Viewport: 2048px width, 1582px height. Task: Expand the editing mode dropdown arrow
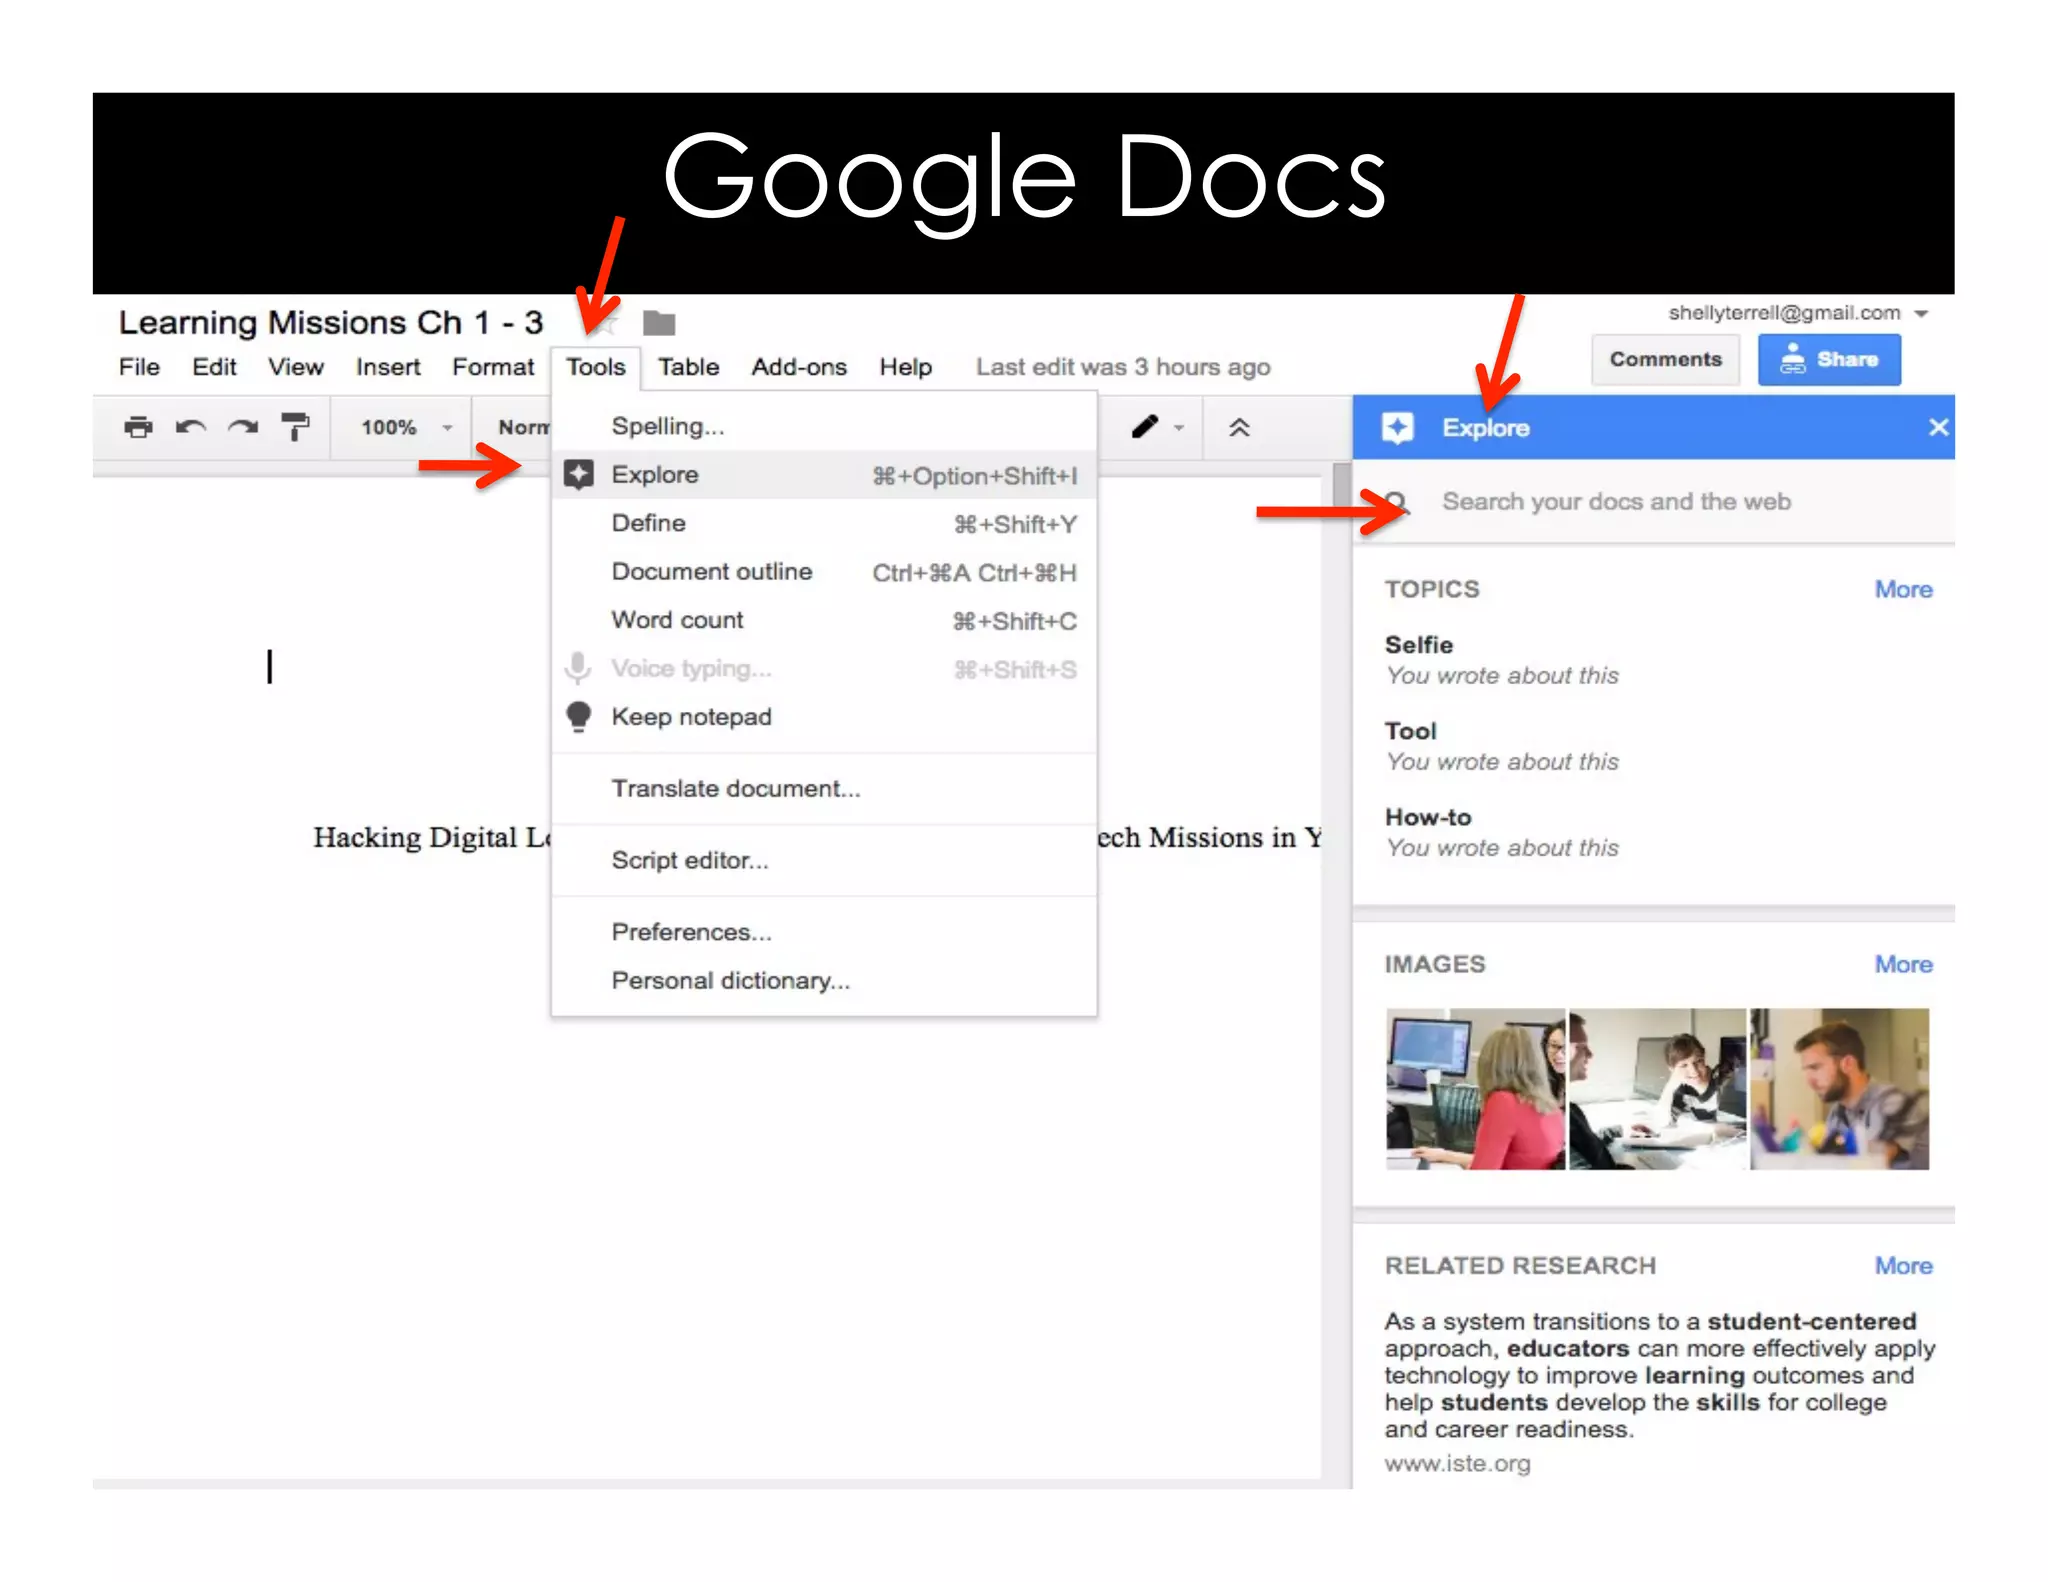coord(1179,428)
